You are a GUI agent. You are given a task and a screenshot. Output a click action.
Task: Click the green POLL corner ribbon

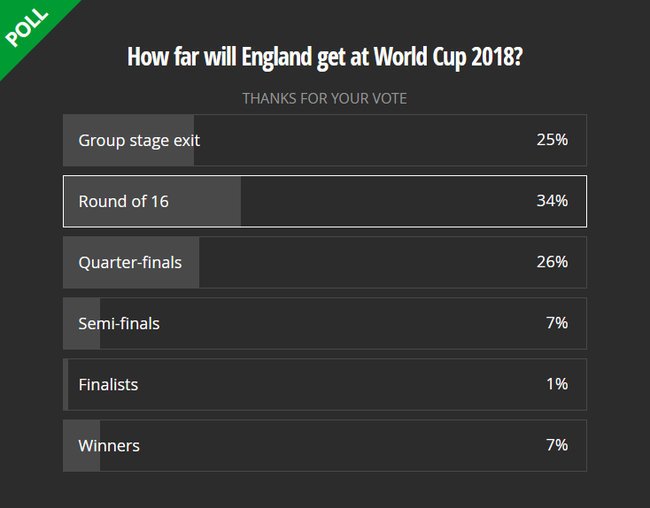(x=27, y=27)
